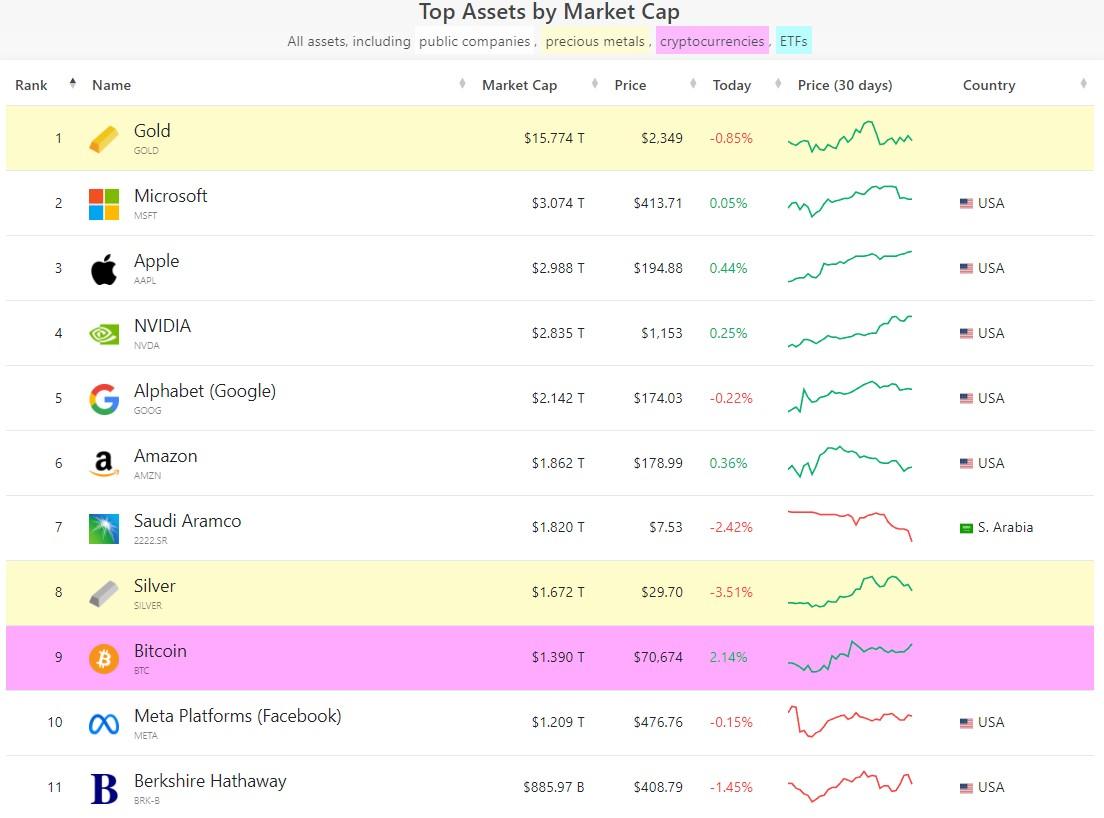Click the Microsoft logo icon
This screenshot has height=818, width=1104.
tap(104, 204)
